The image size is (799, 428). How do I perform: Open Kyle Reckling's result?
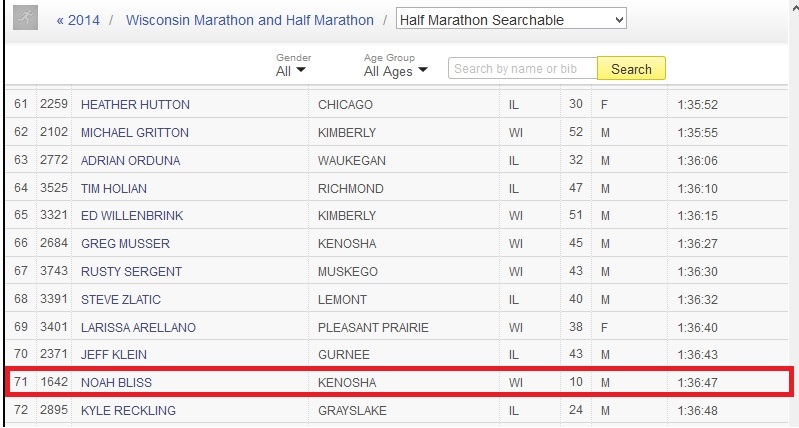(128, 410)
